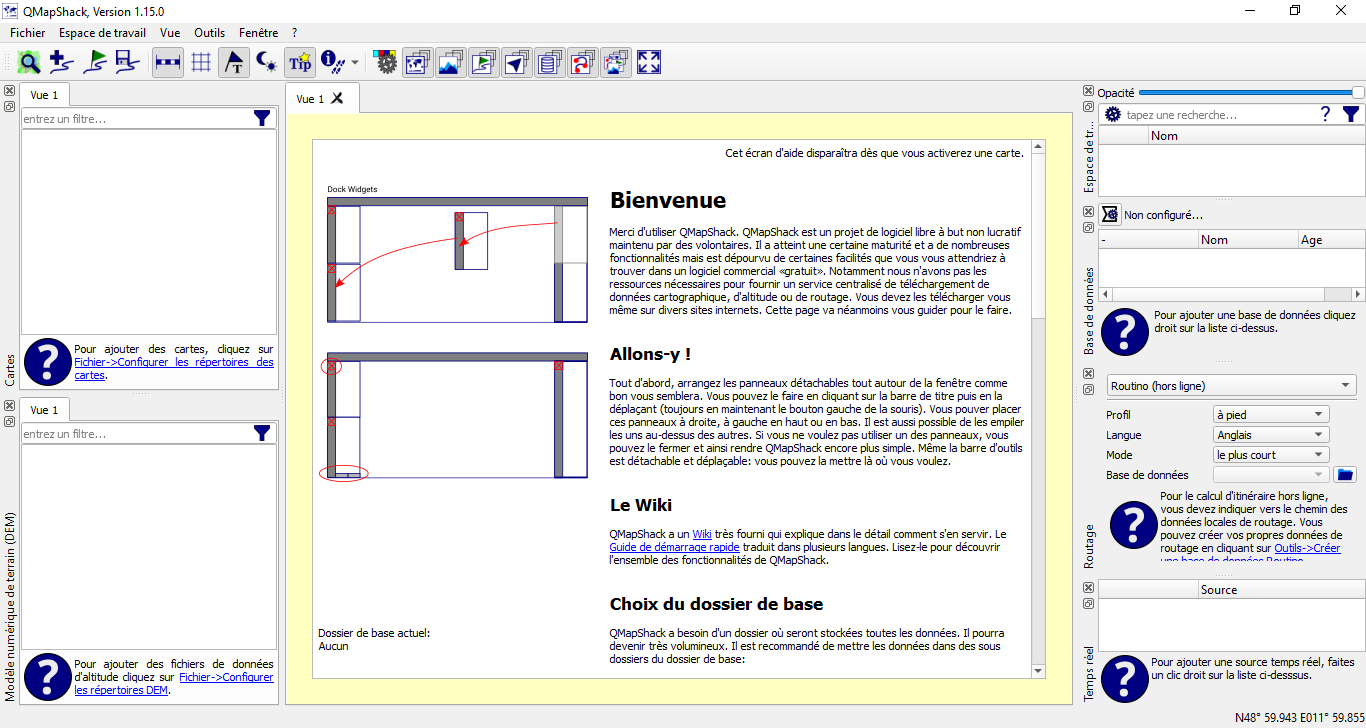Click the Age column header
1366x728 pixels.
click(x=1330, y=239)
